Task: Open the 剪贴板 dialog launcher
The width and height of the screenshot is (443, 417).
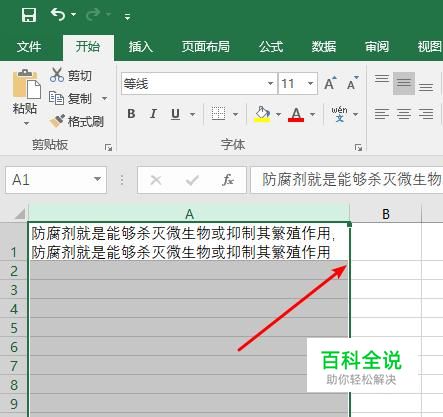Action: pos(108,147)
